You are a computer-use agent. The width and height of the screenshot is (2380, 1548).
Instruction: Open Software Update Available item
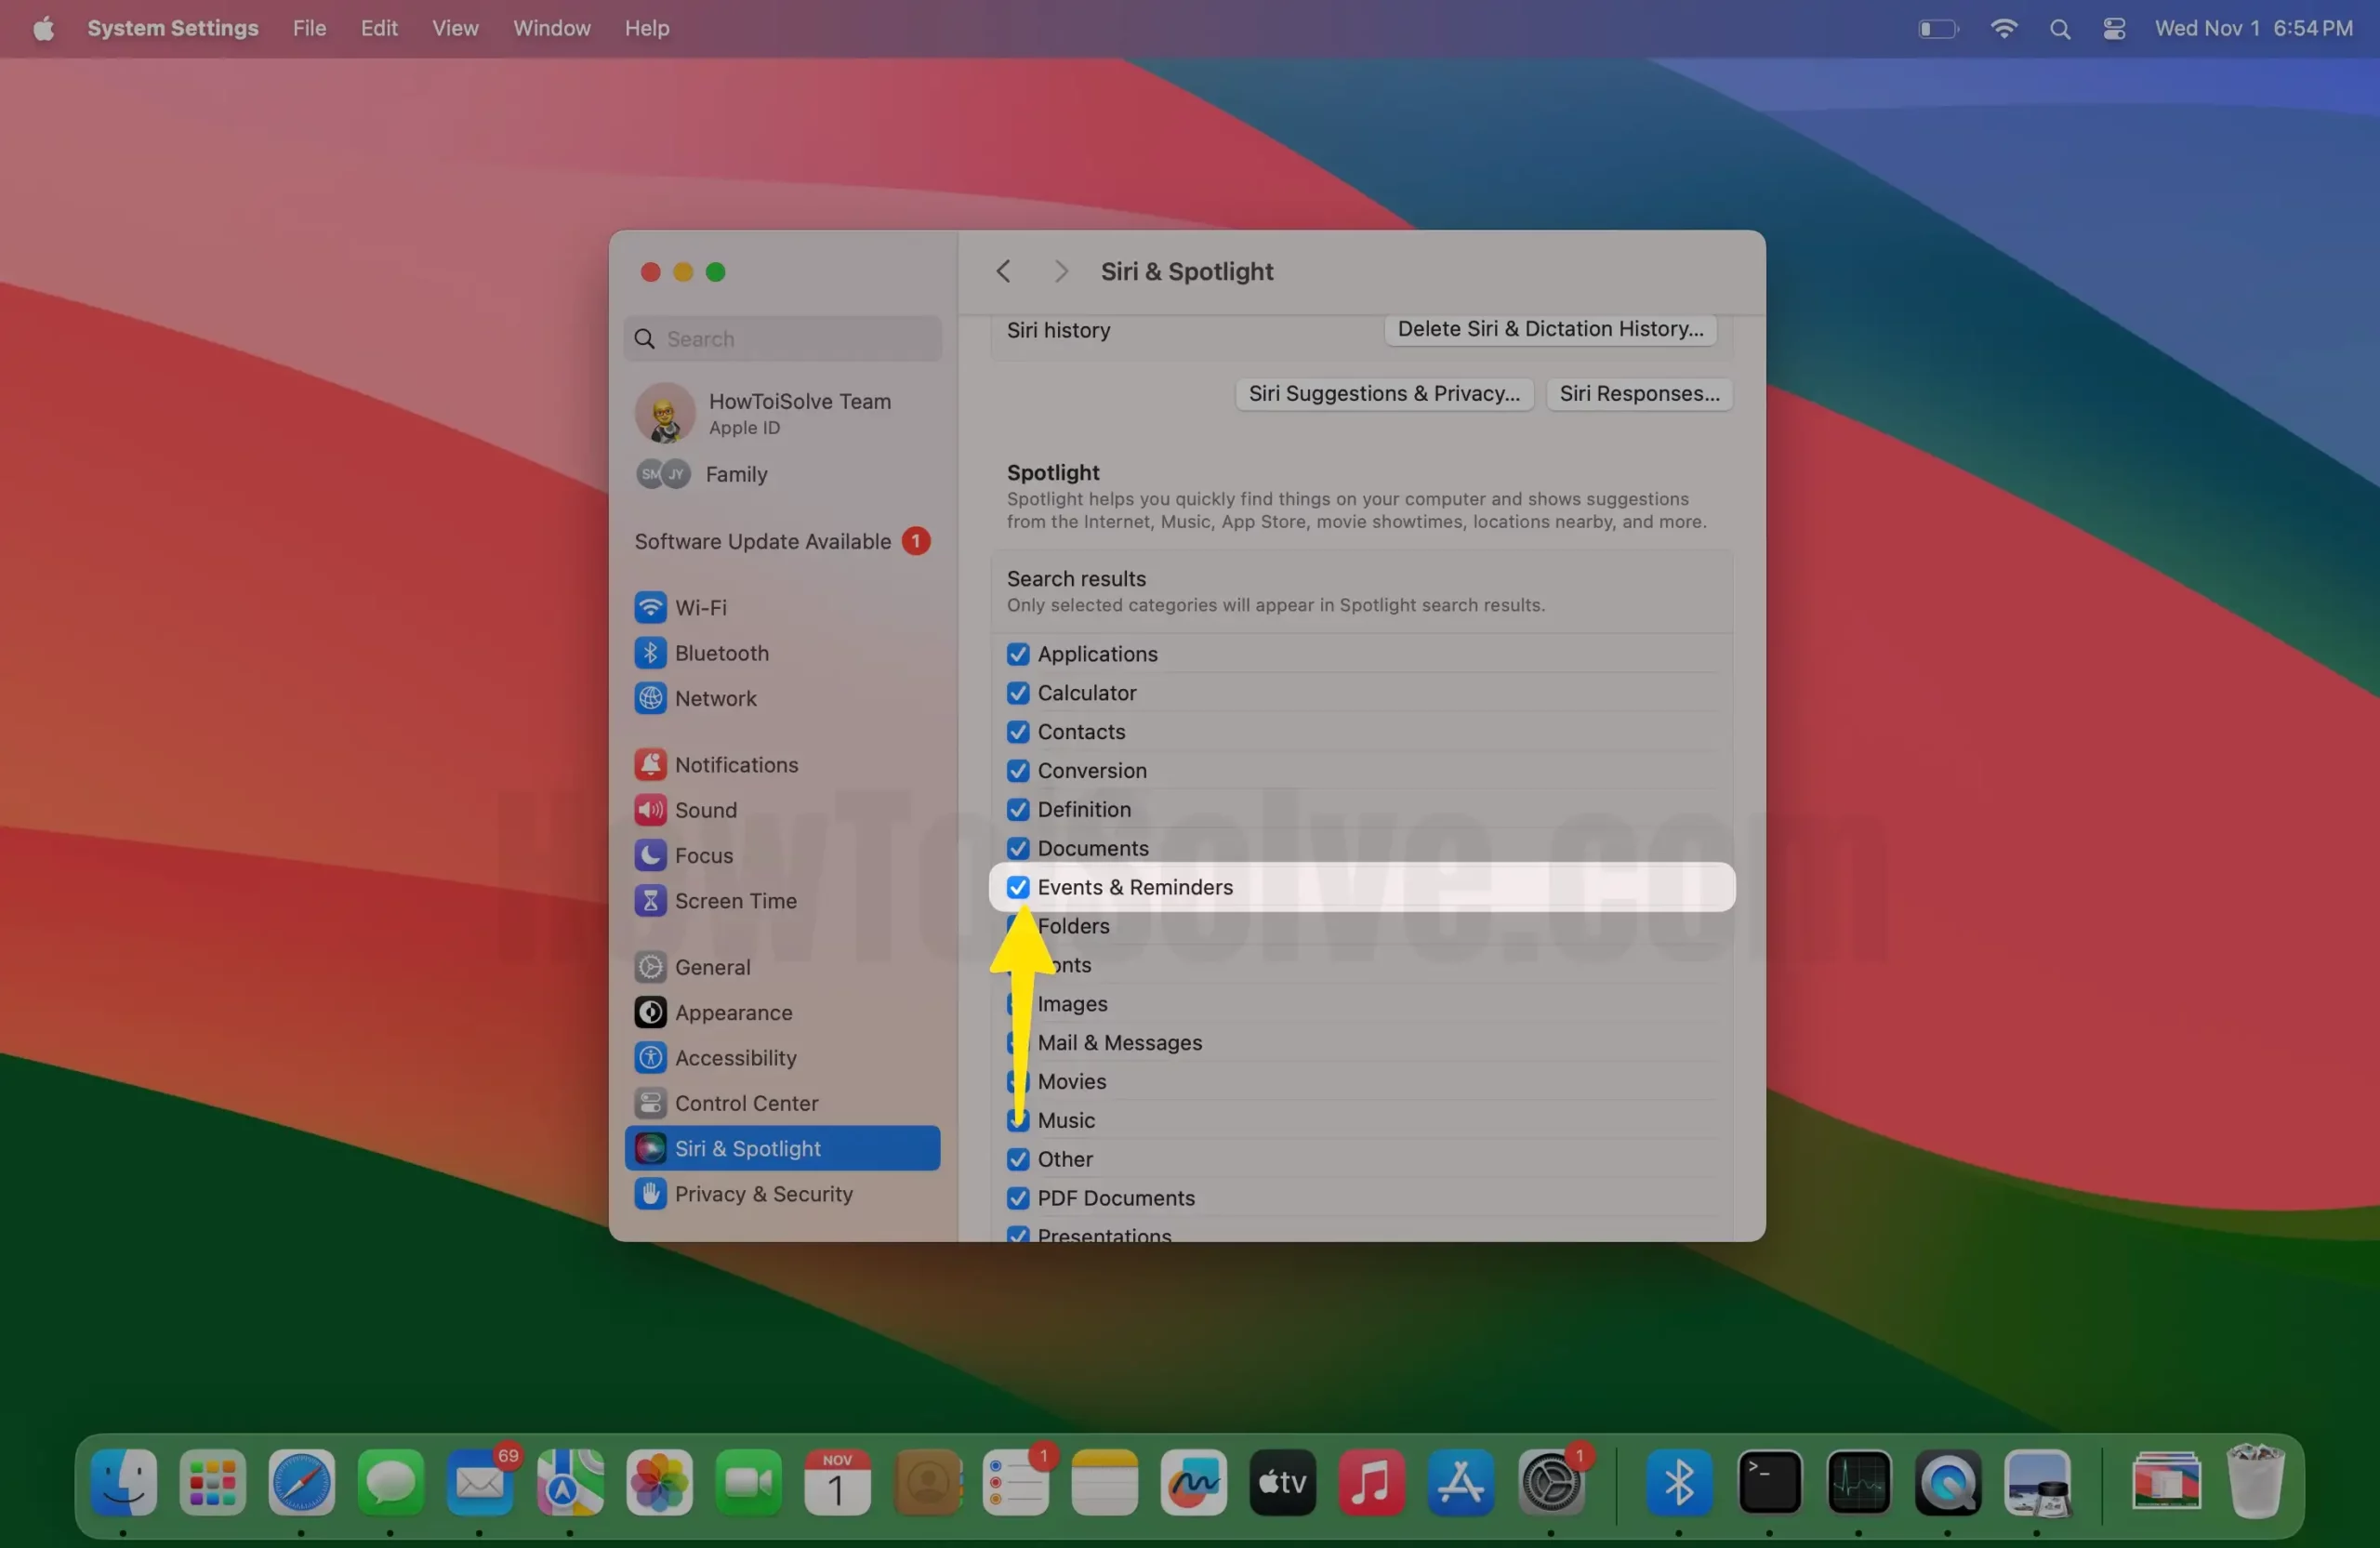pyautogui.click(x=782, y=541)
